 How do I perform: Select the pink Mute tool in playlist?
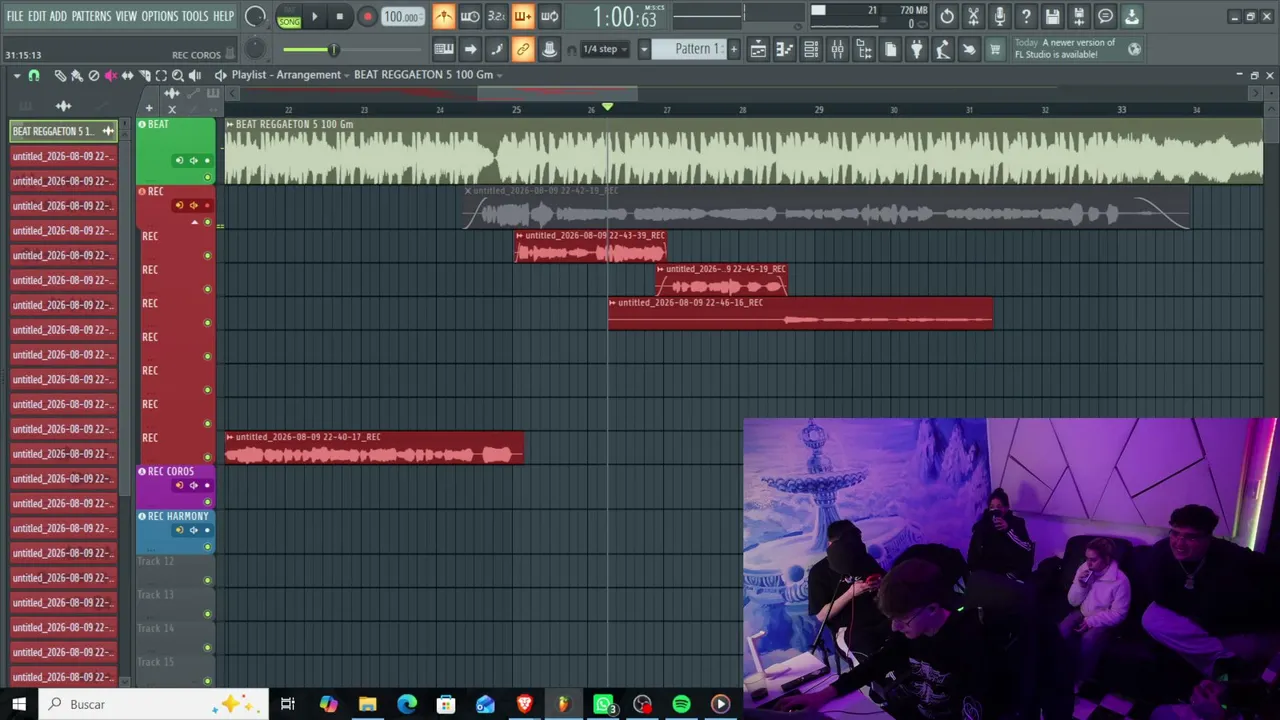click(111, 75)
